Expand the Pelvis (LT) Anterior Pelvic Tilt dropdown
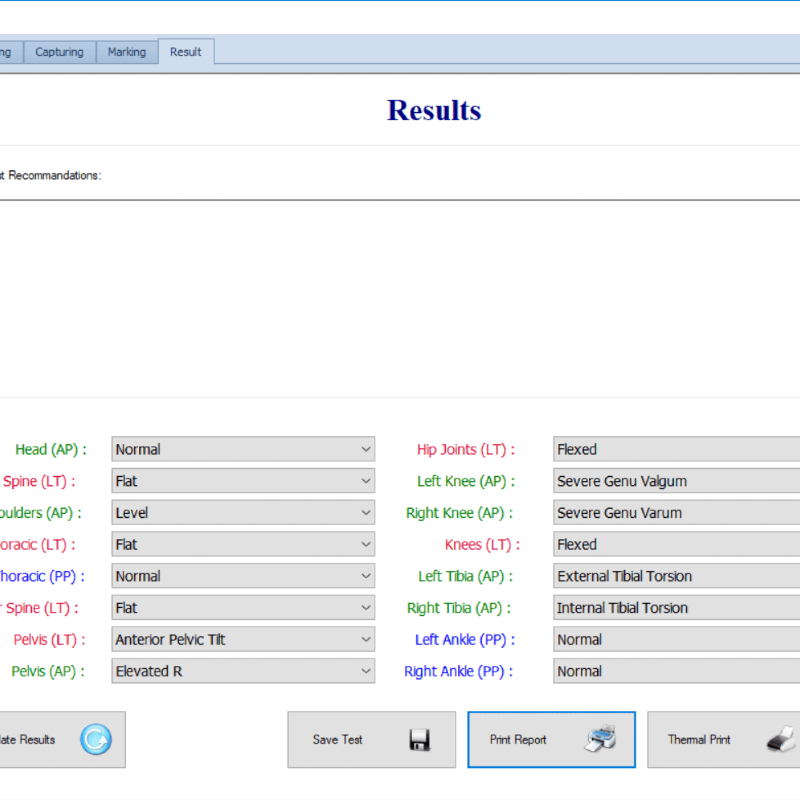 [x=243, y=640]
